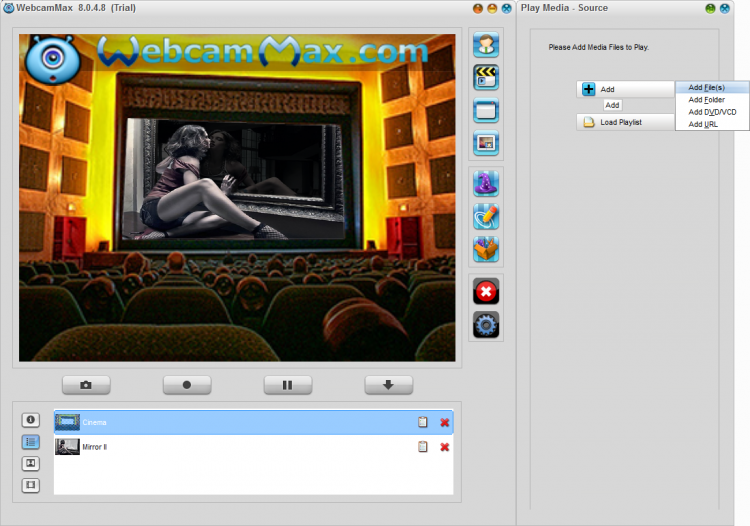
Task: Select the Play Media clapperboard icon
Action: (486, 77)
